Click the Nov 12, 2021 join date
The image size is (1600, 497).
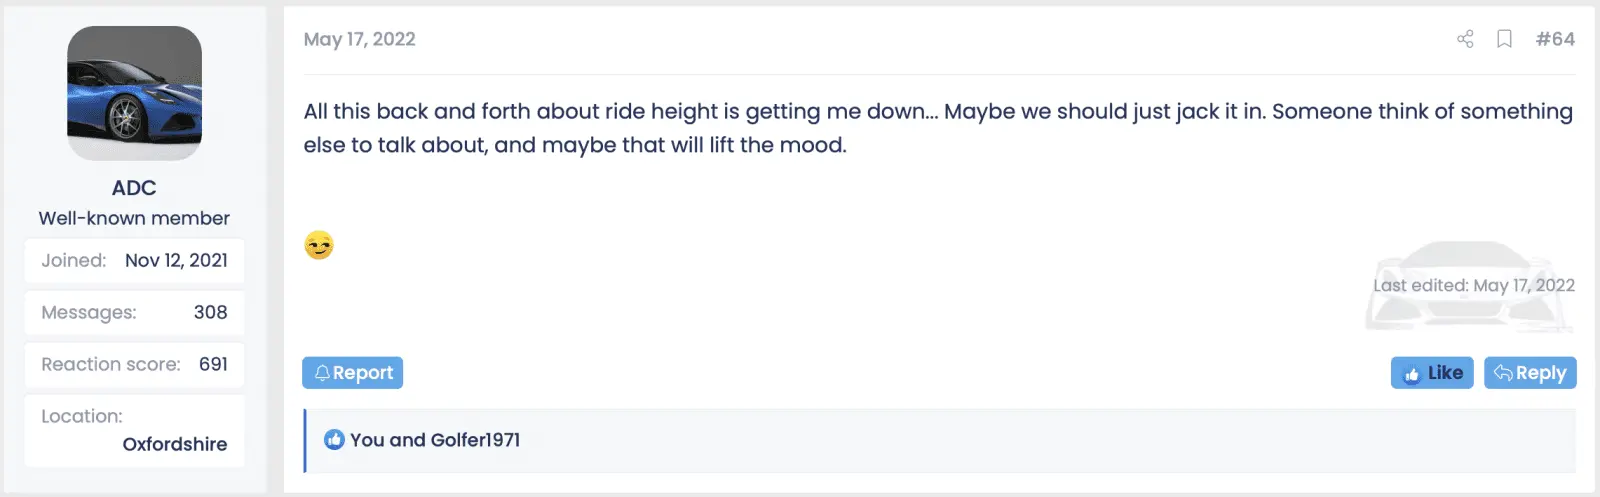click(x=176, y=260)
